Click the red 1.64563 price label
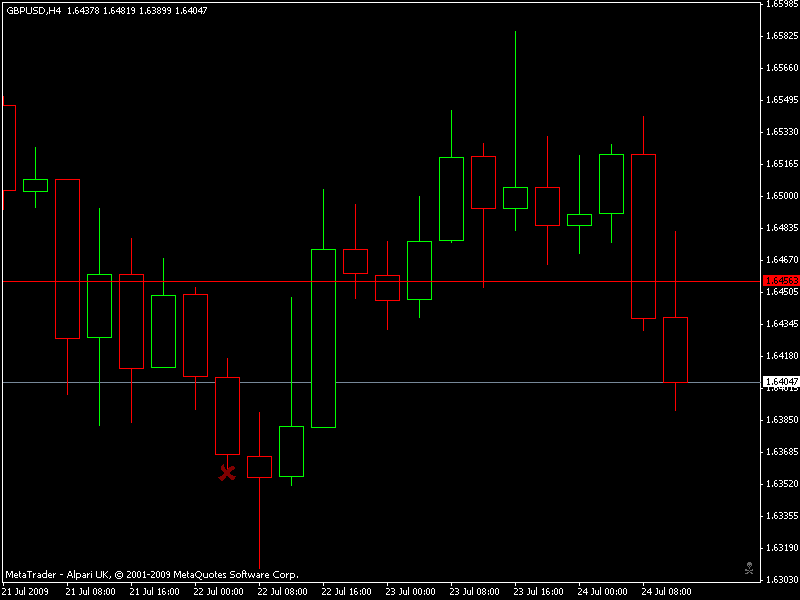This screenshot has width=800, height=600. pos(781,281)
